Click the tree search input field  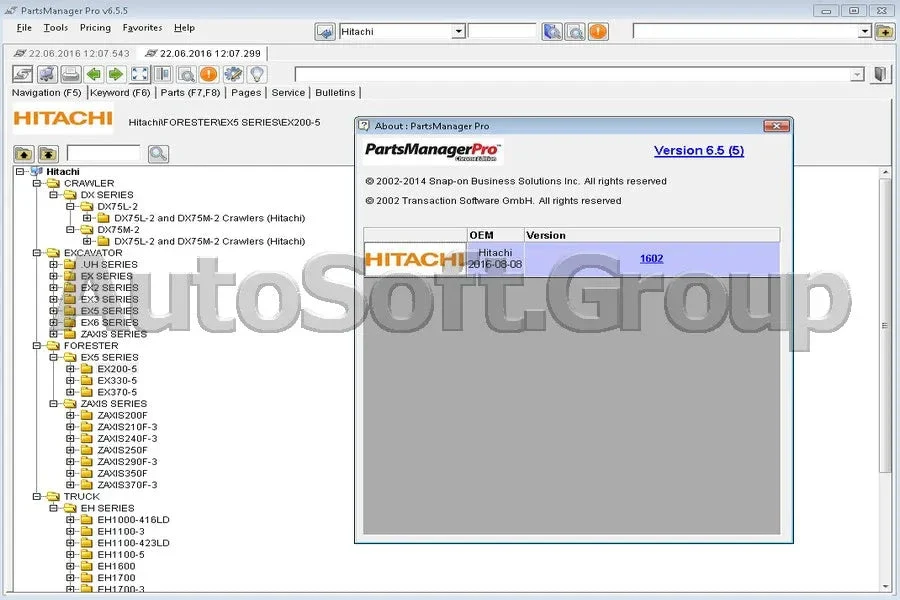pos(103,153)
